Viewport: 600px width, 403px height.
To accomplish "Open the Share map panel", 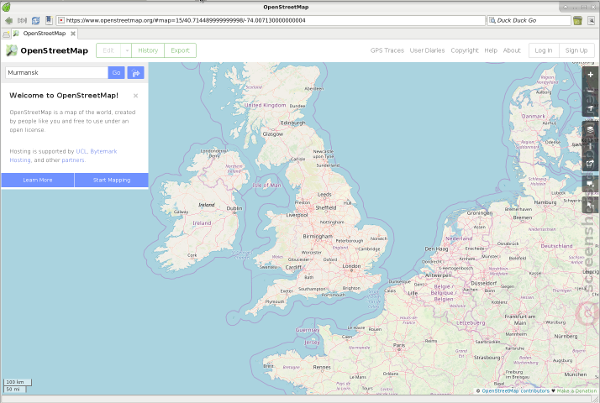I will click(x=590, y=163).
